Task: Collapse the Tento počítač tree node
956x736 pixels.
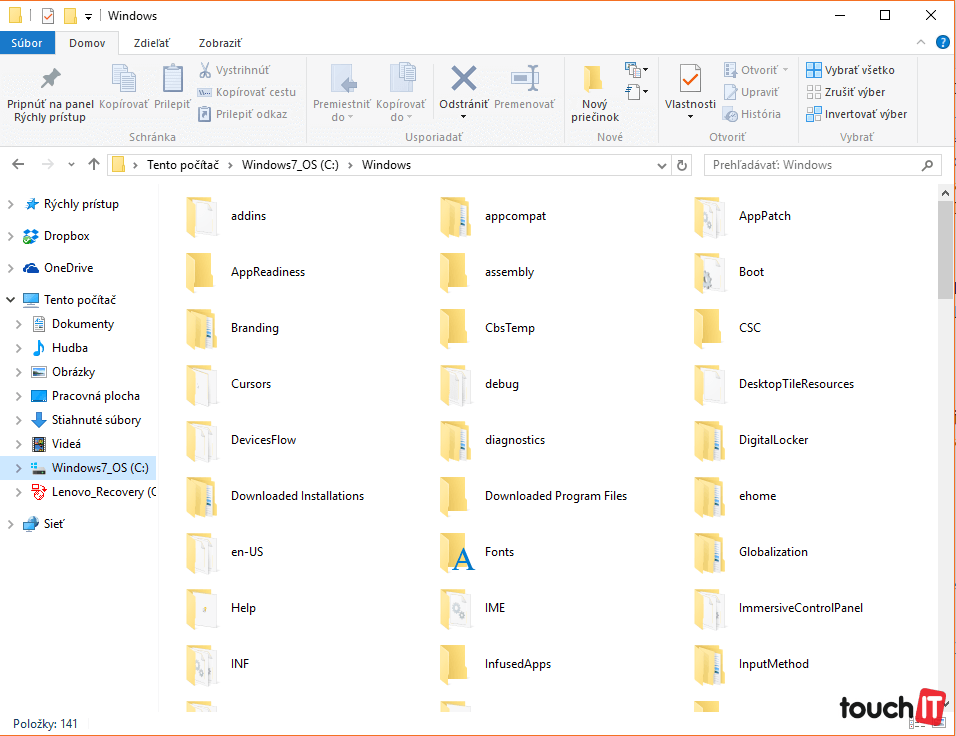Action: tap(11, 300)
